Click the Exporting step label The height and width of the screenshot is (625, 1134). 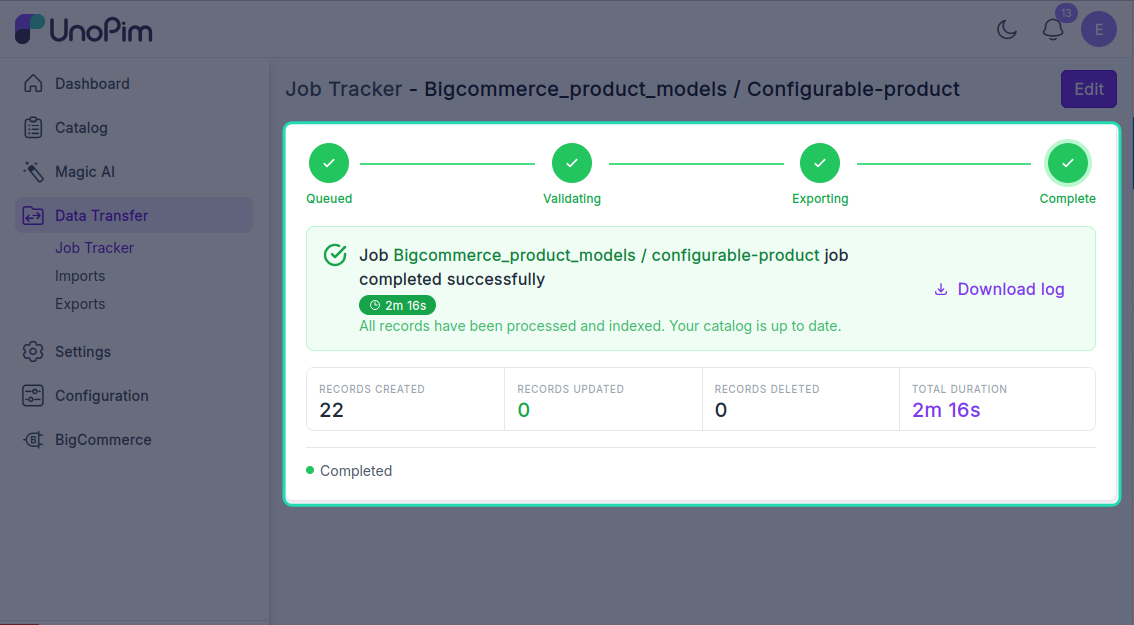pyautogui.click(x=820, y=198)
